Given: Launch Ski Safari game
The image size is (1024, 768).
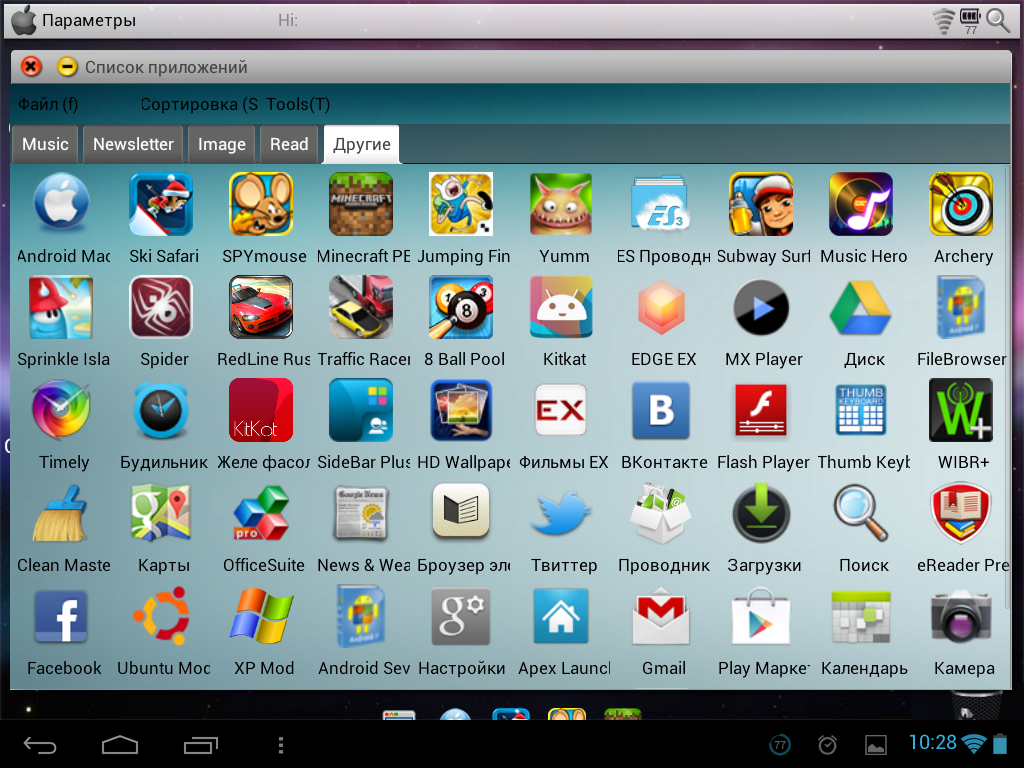Looking at the screenshot, I should [x=161, y=203].
